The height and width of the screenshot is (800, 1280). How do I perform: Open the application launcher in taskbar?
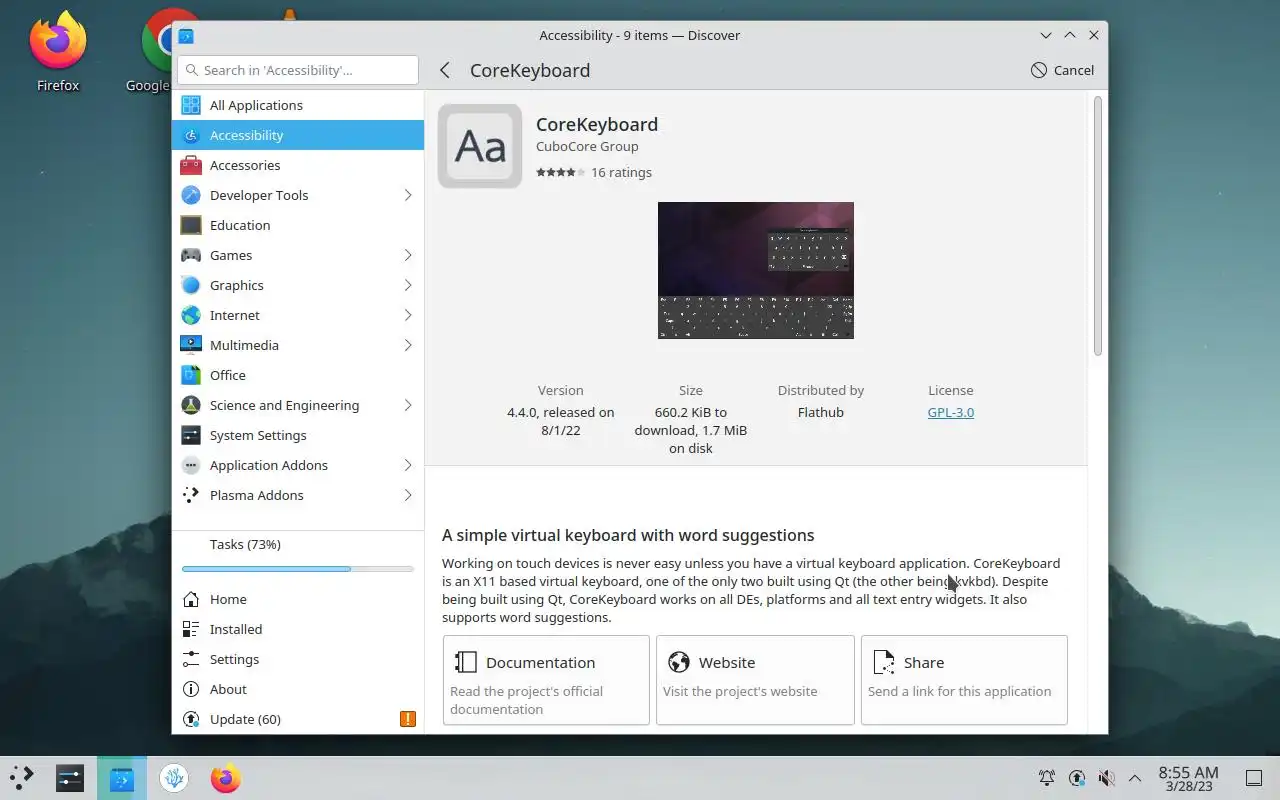point(22,778)
